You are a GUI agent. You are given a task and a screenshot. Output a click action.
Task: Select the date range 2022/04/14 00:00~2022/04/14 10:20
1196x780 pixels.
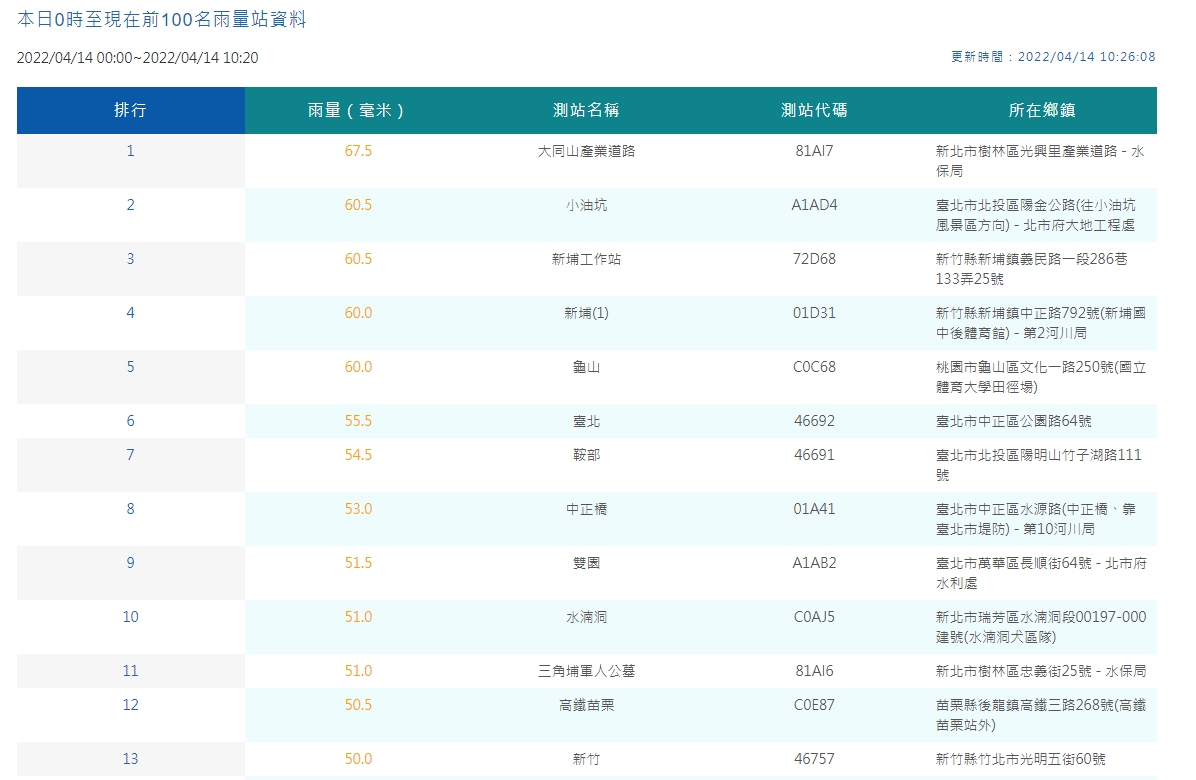pyautogui.click(x=137, y=58)
